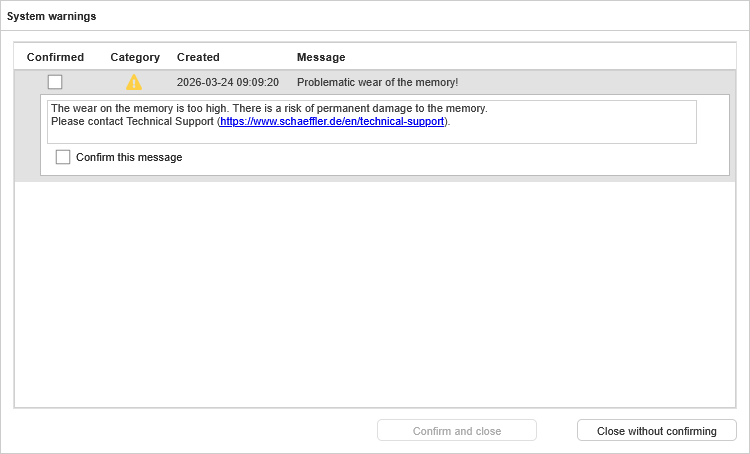The height and width of the screenshot is (454, 750).
Task: Tick the Confirmed checkbox in the warning row
Action: (55, 82)
